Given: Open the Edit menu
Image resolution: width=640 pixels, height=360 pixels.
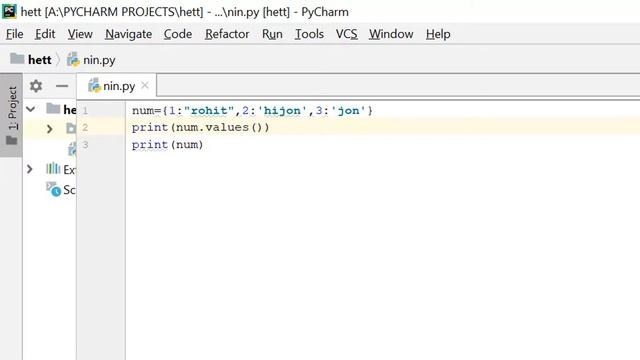Looking at the screenshot, I should (45, 34).
